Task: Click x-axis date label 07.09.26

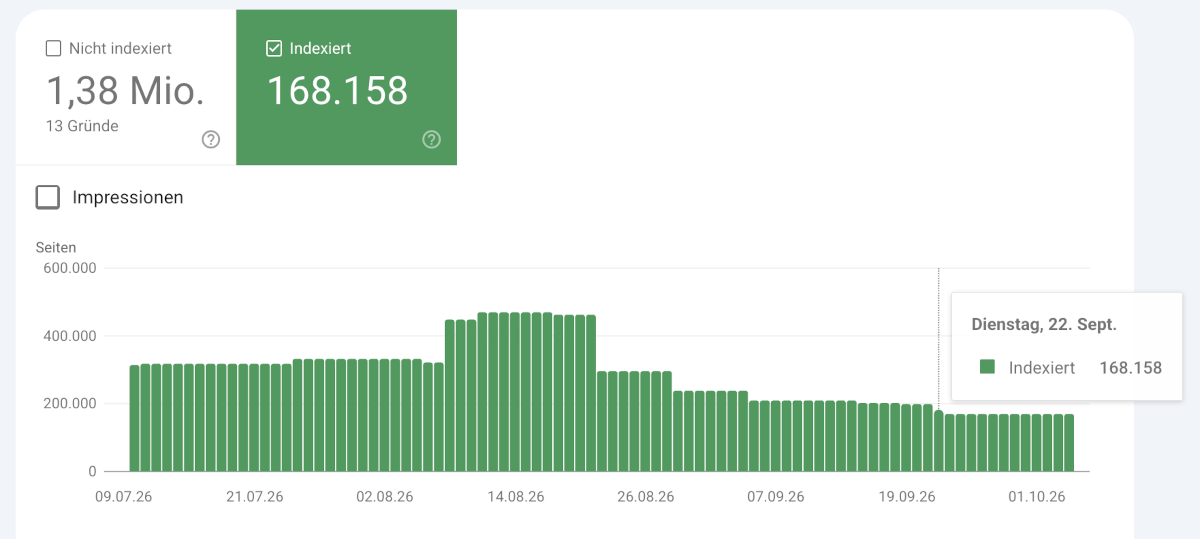Action: pyautogui.click(x=776, y=496)
